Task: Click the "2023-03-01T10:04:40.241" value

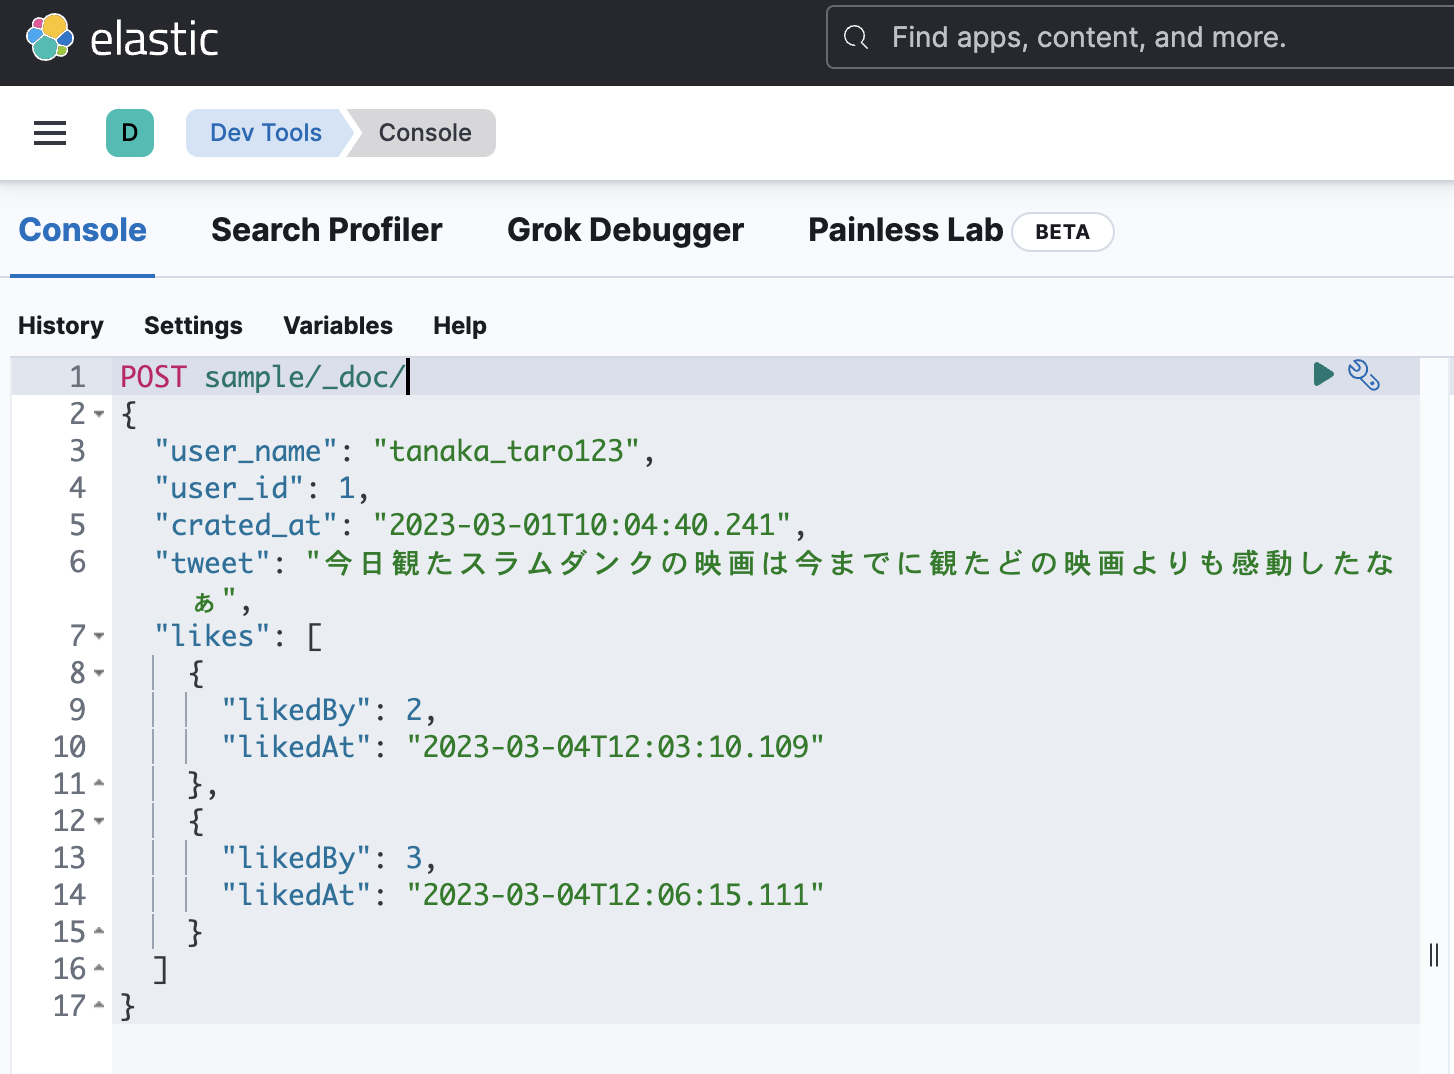Action: tap(582, 525)
